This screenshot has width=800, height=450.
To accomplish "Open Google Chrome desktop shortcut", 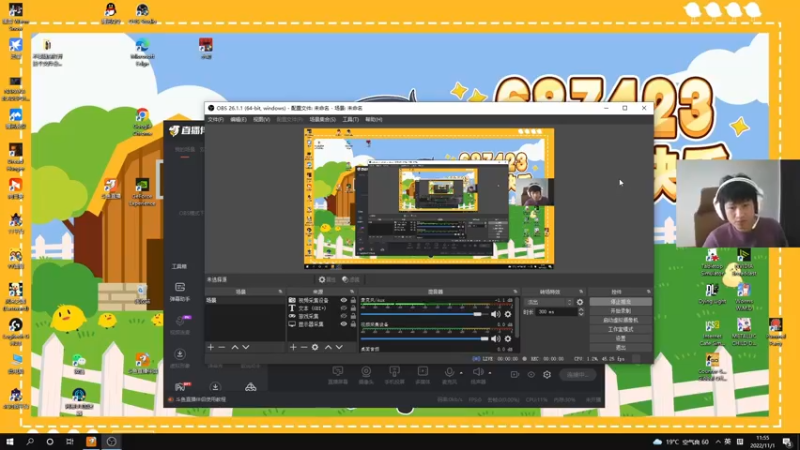I will point(142,121).
